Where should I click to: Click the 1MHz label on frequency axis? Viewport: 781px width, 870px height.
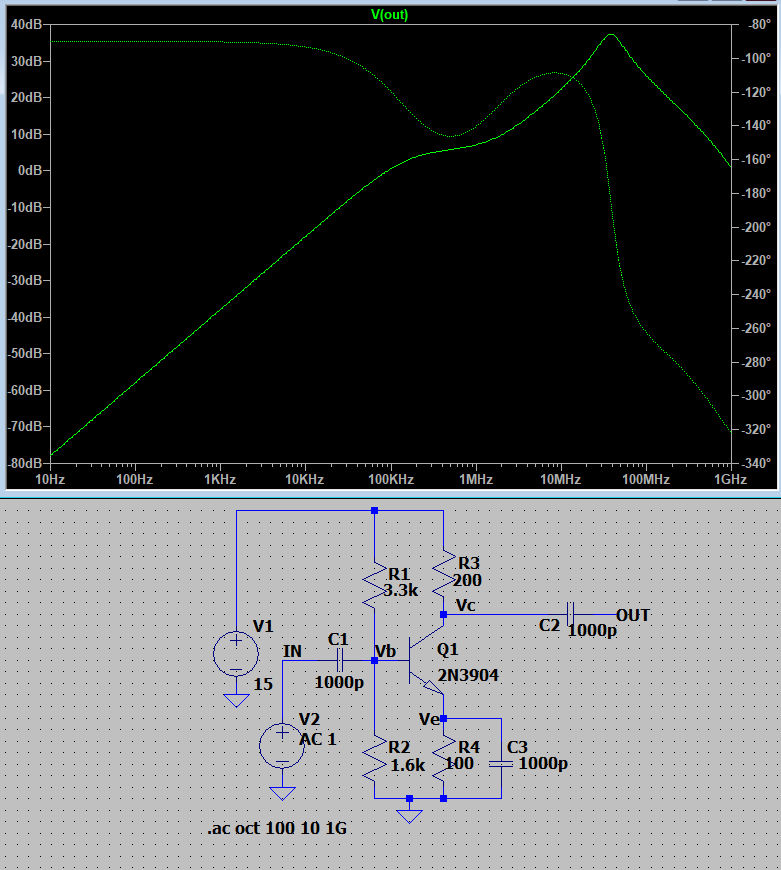475,480
